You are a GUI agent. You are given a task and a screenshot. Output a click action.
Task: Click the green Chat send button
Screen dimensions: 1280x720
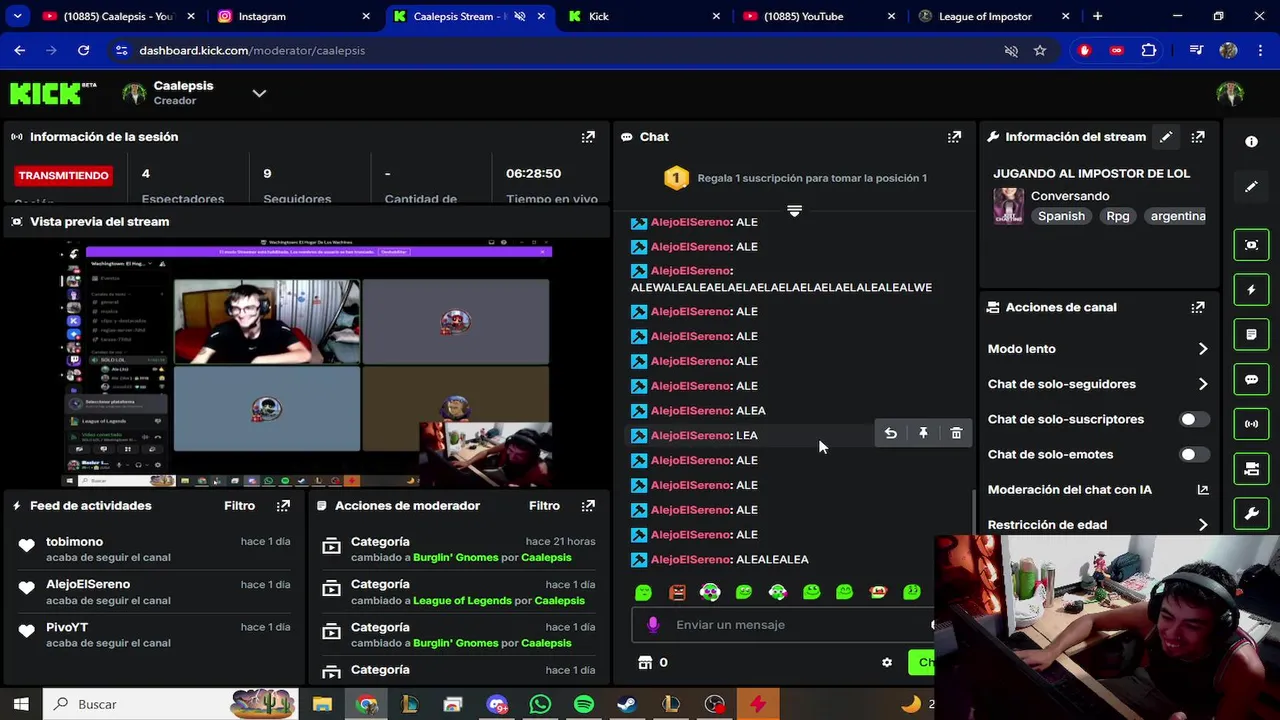[921, 662]
